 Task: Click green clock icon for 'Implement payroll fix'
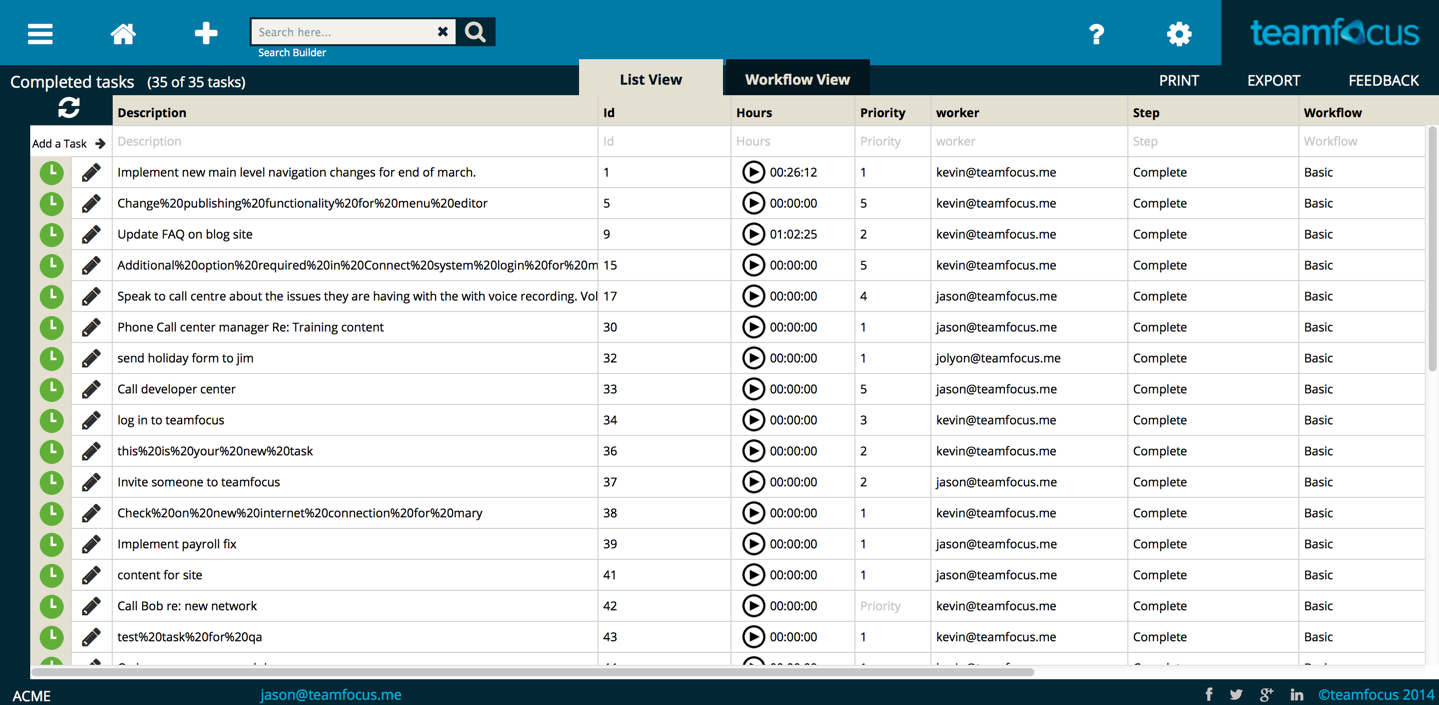pyautogui.click(x=52, y=545)
